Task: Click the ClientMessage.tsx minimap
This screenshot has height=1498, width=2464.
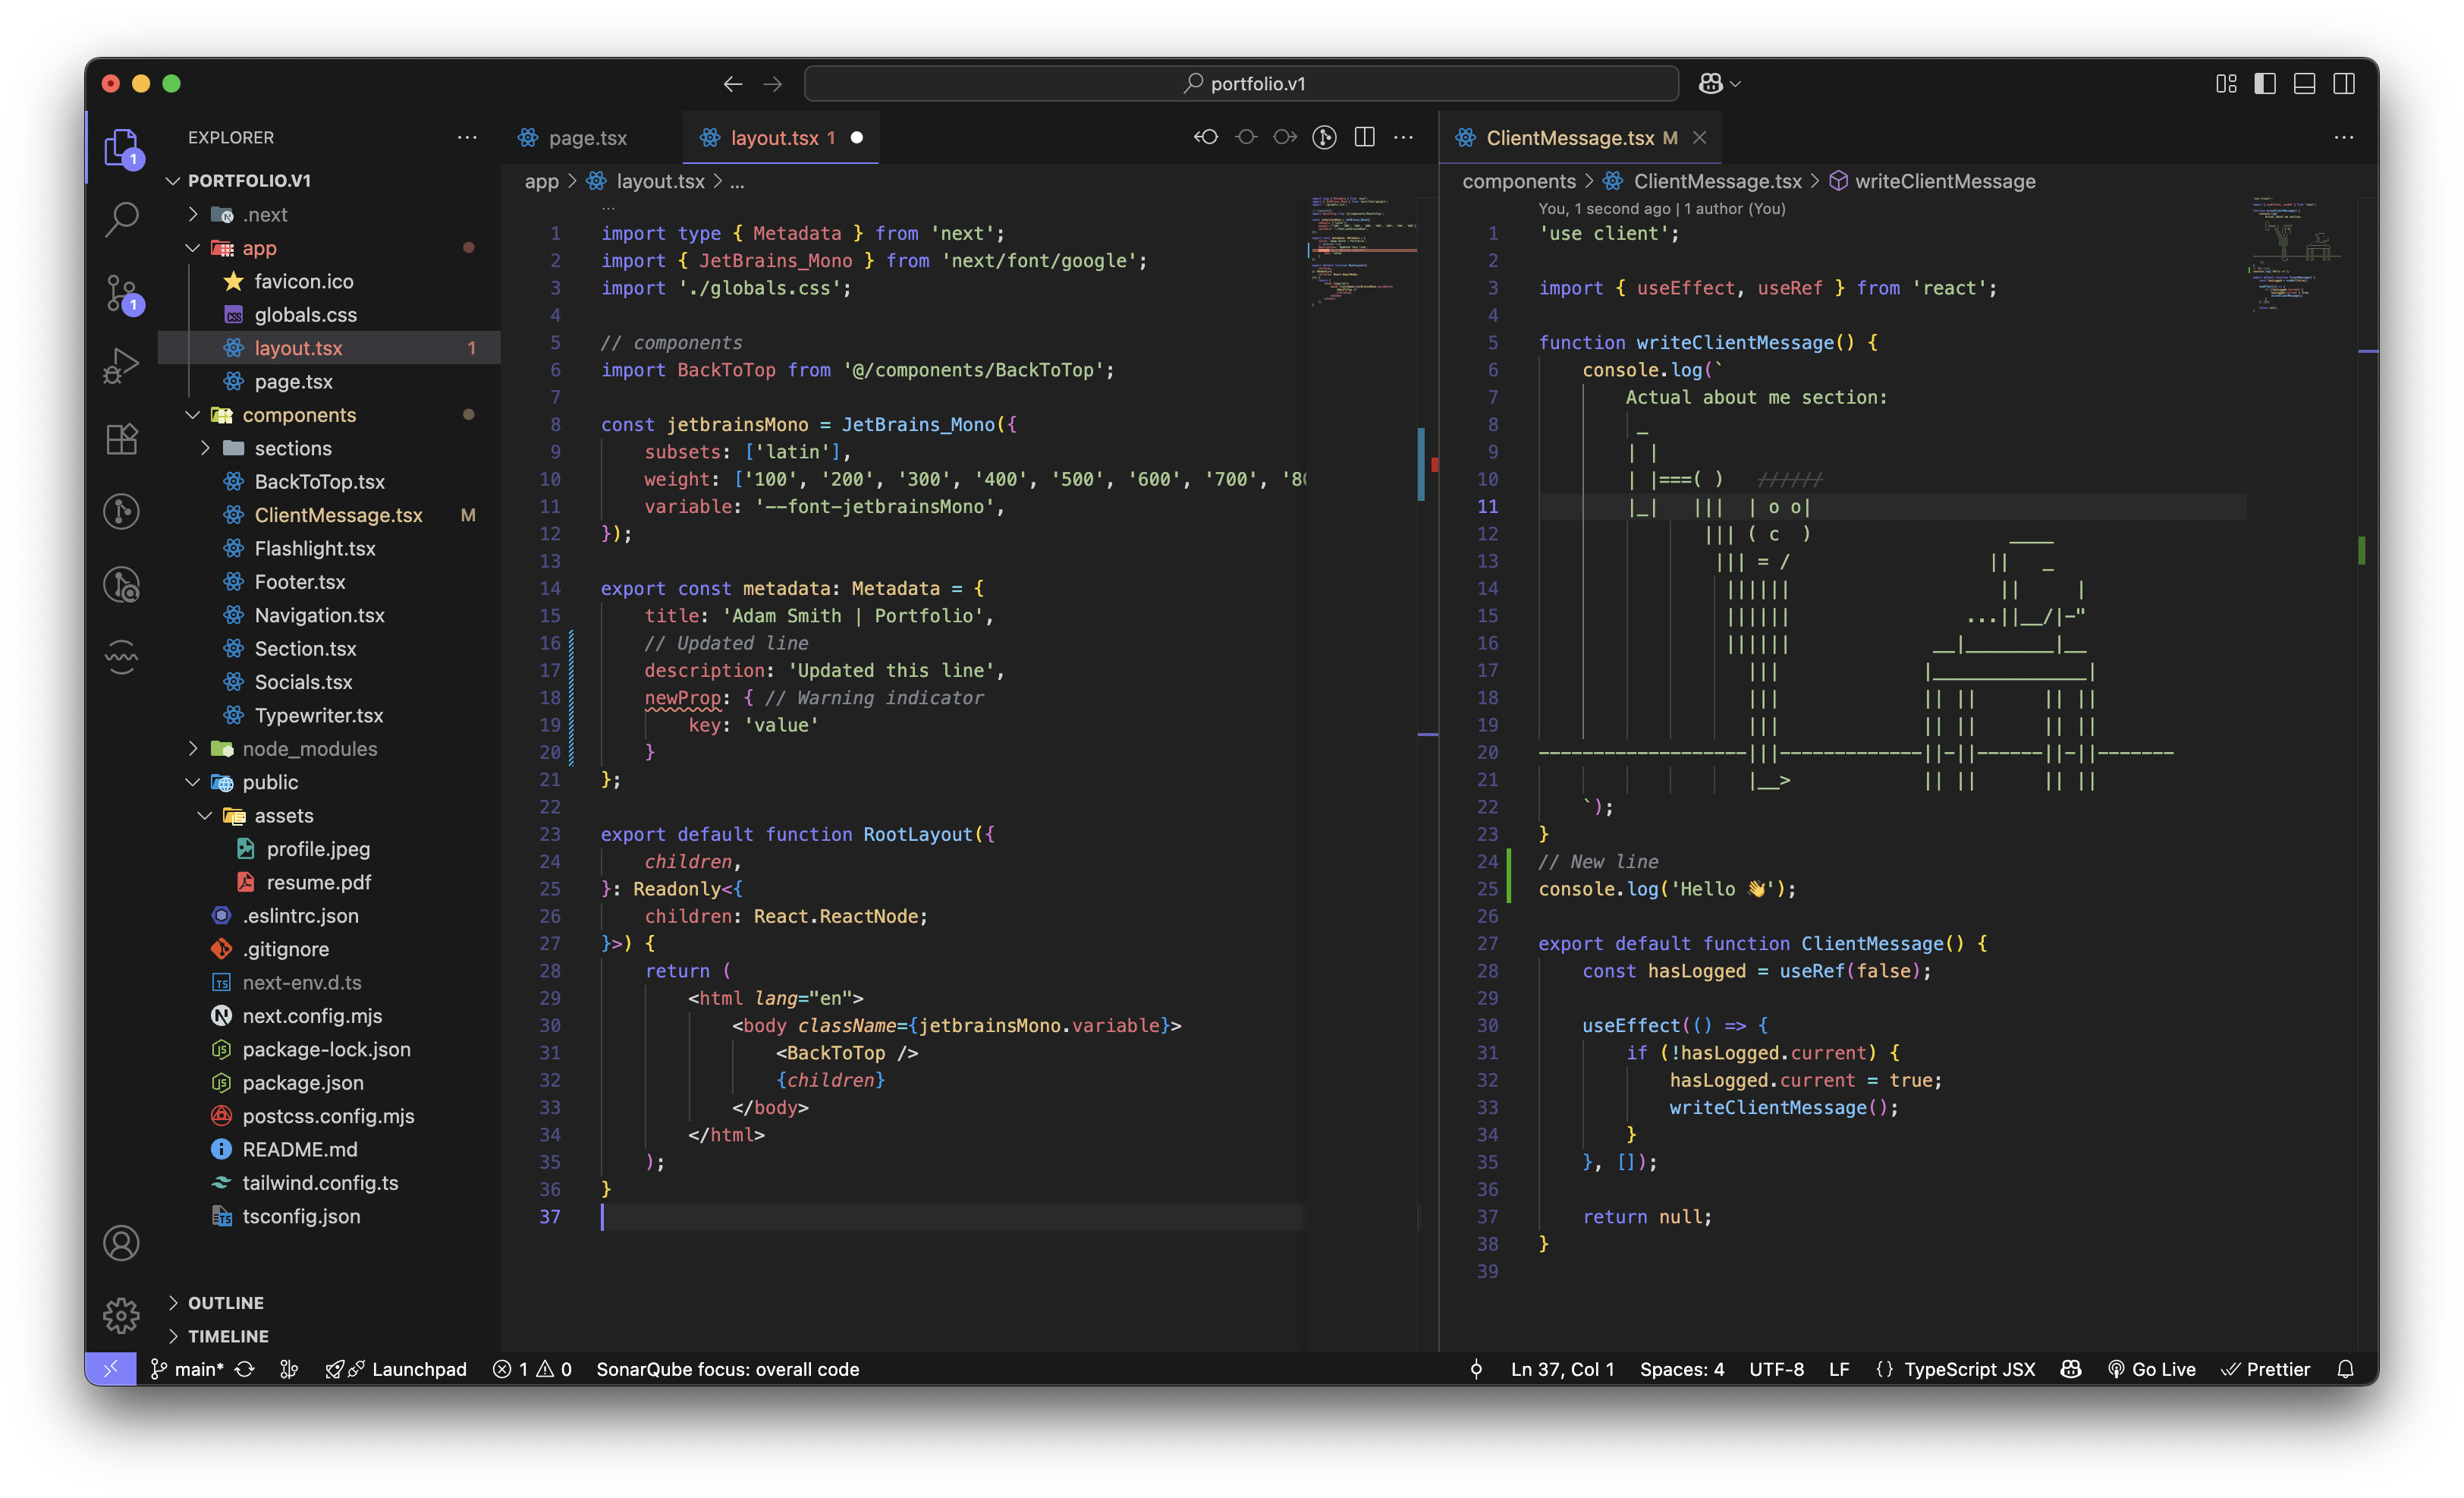Action: pos(2298,255)
